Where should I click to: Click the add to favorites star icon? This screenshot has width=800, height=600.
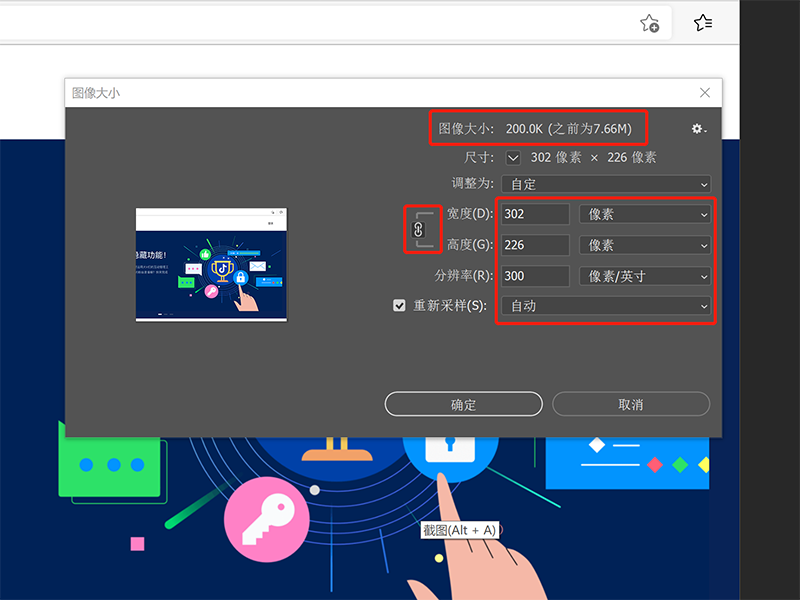point(650,23)
